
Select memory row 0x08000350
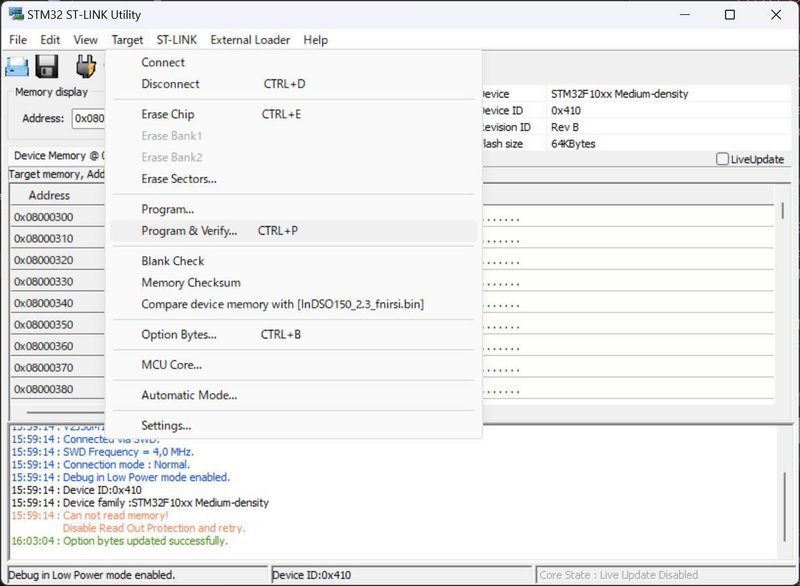(57, 324)
